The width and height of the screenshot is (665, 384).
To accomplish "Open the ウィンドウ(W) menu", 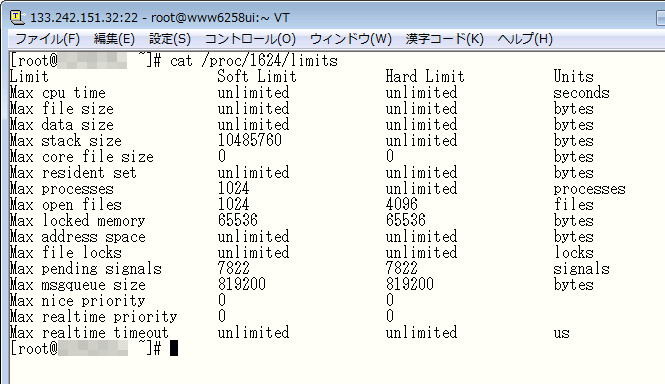I will (351, 39).
